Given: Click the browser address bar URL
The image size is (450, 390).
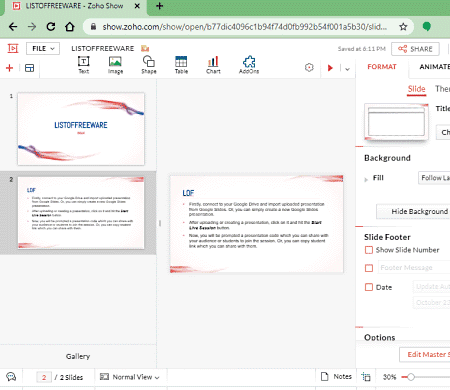Looking at the screenshot, I should point(245,27).
